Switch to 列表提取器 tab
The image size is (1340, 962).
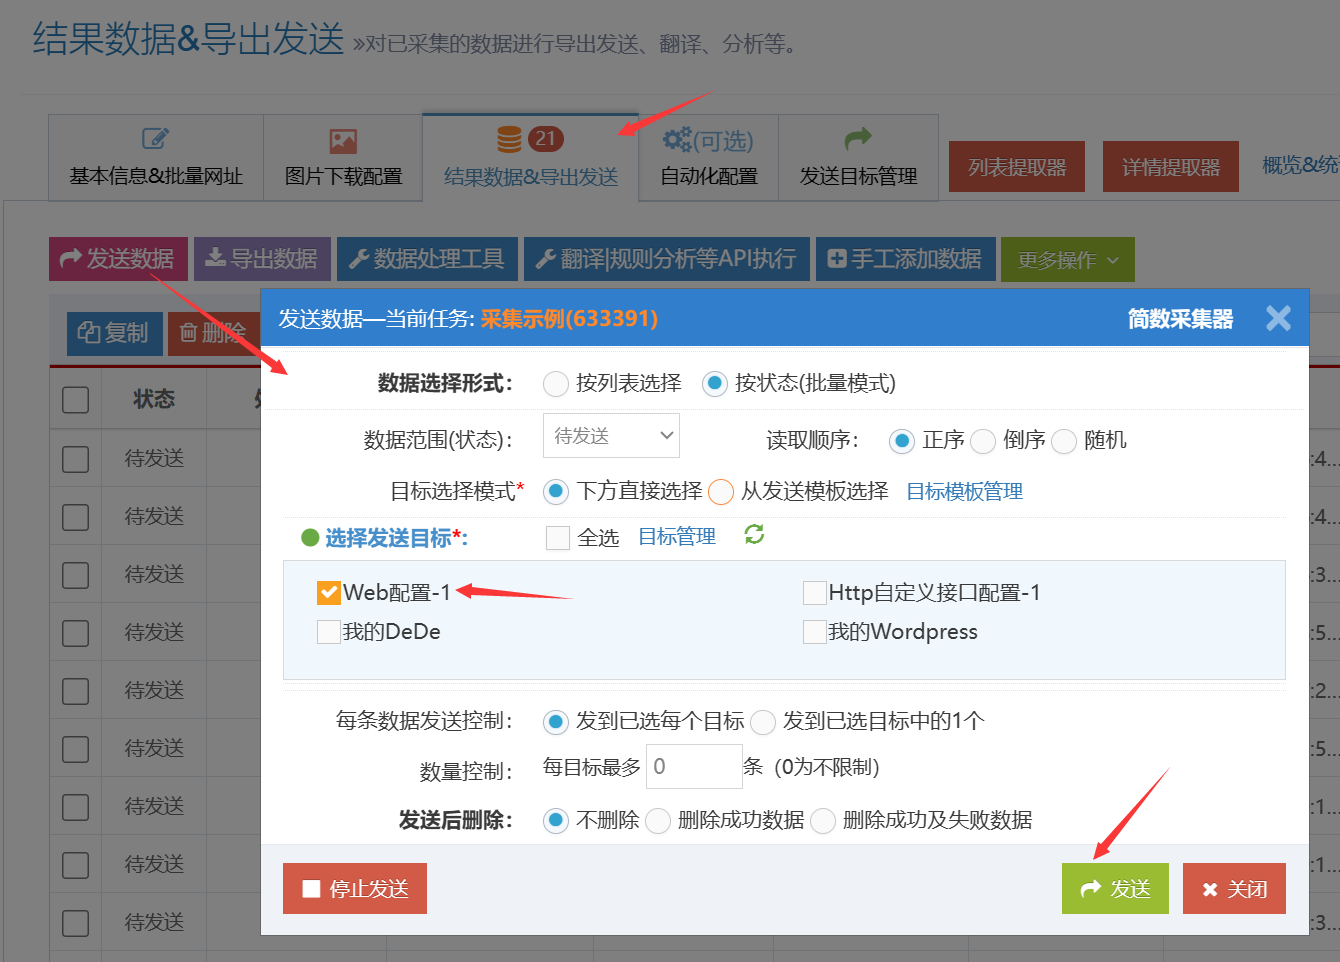[1017, 167]
